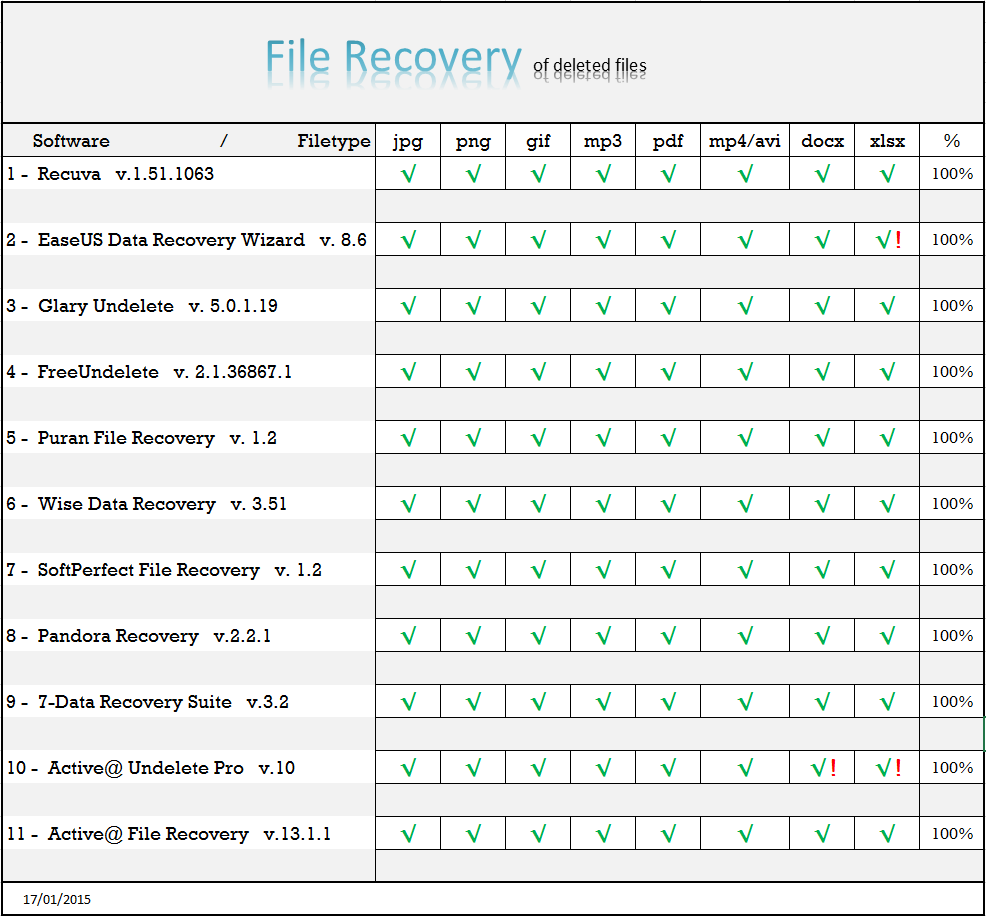Click the SoftPerfect docx checkmark
The width and height of the screenshot is (986, 917).
(823, 570)
